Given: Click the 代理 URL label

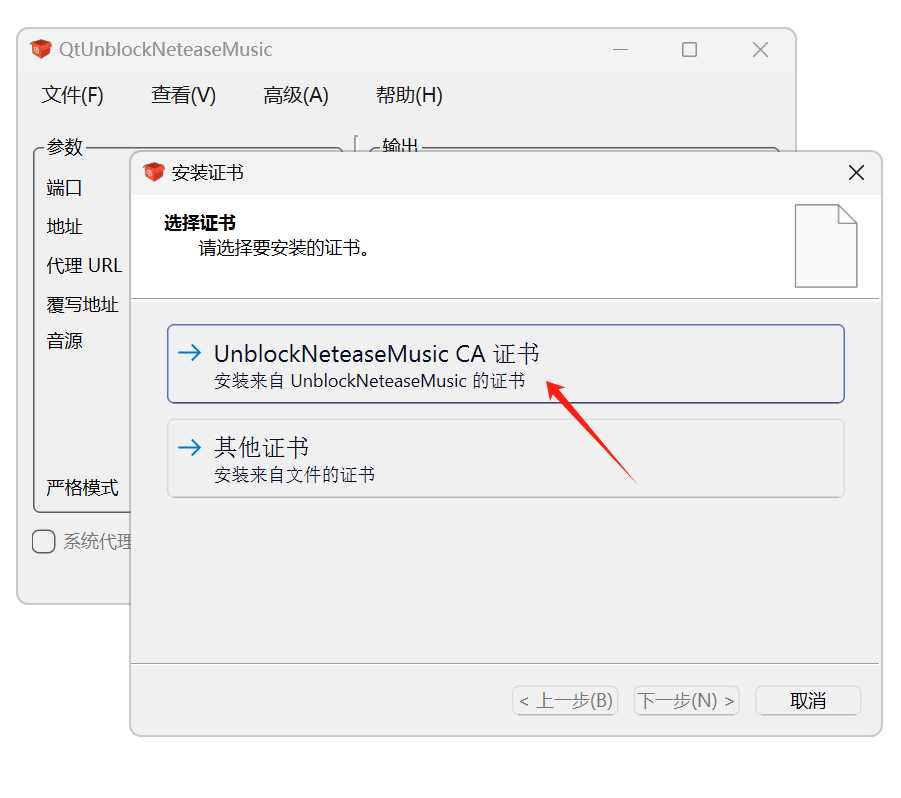Looking at the screenshot, I should [x=84, y=265].
